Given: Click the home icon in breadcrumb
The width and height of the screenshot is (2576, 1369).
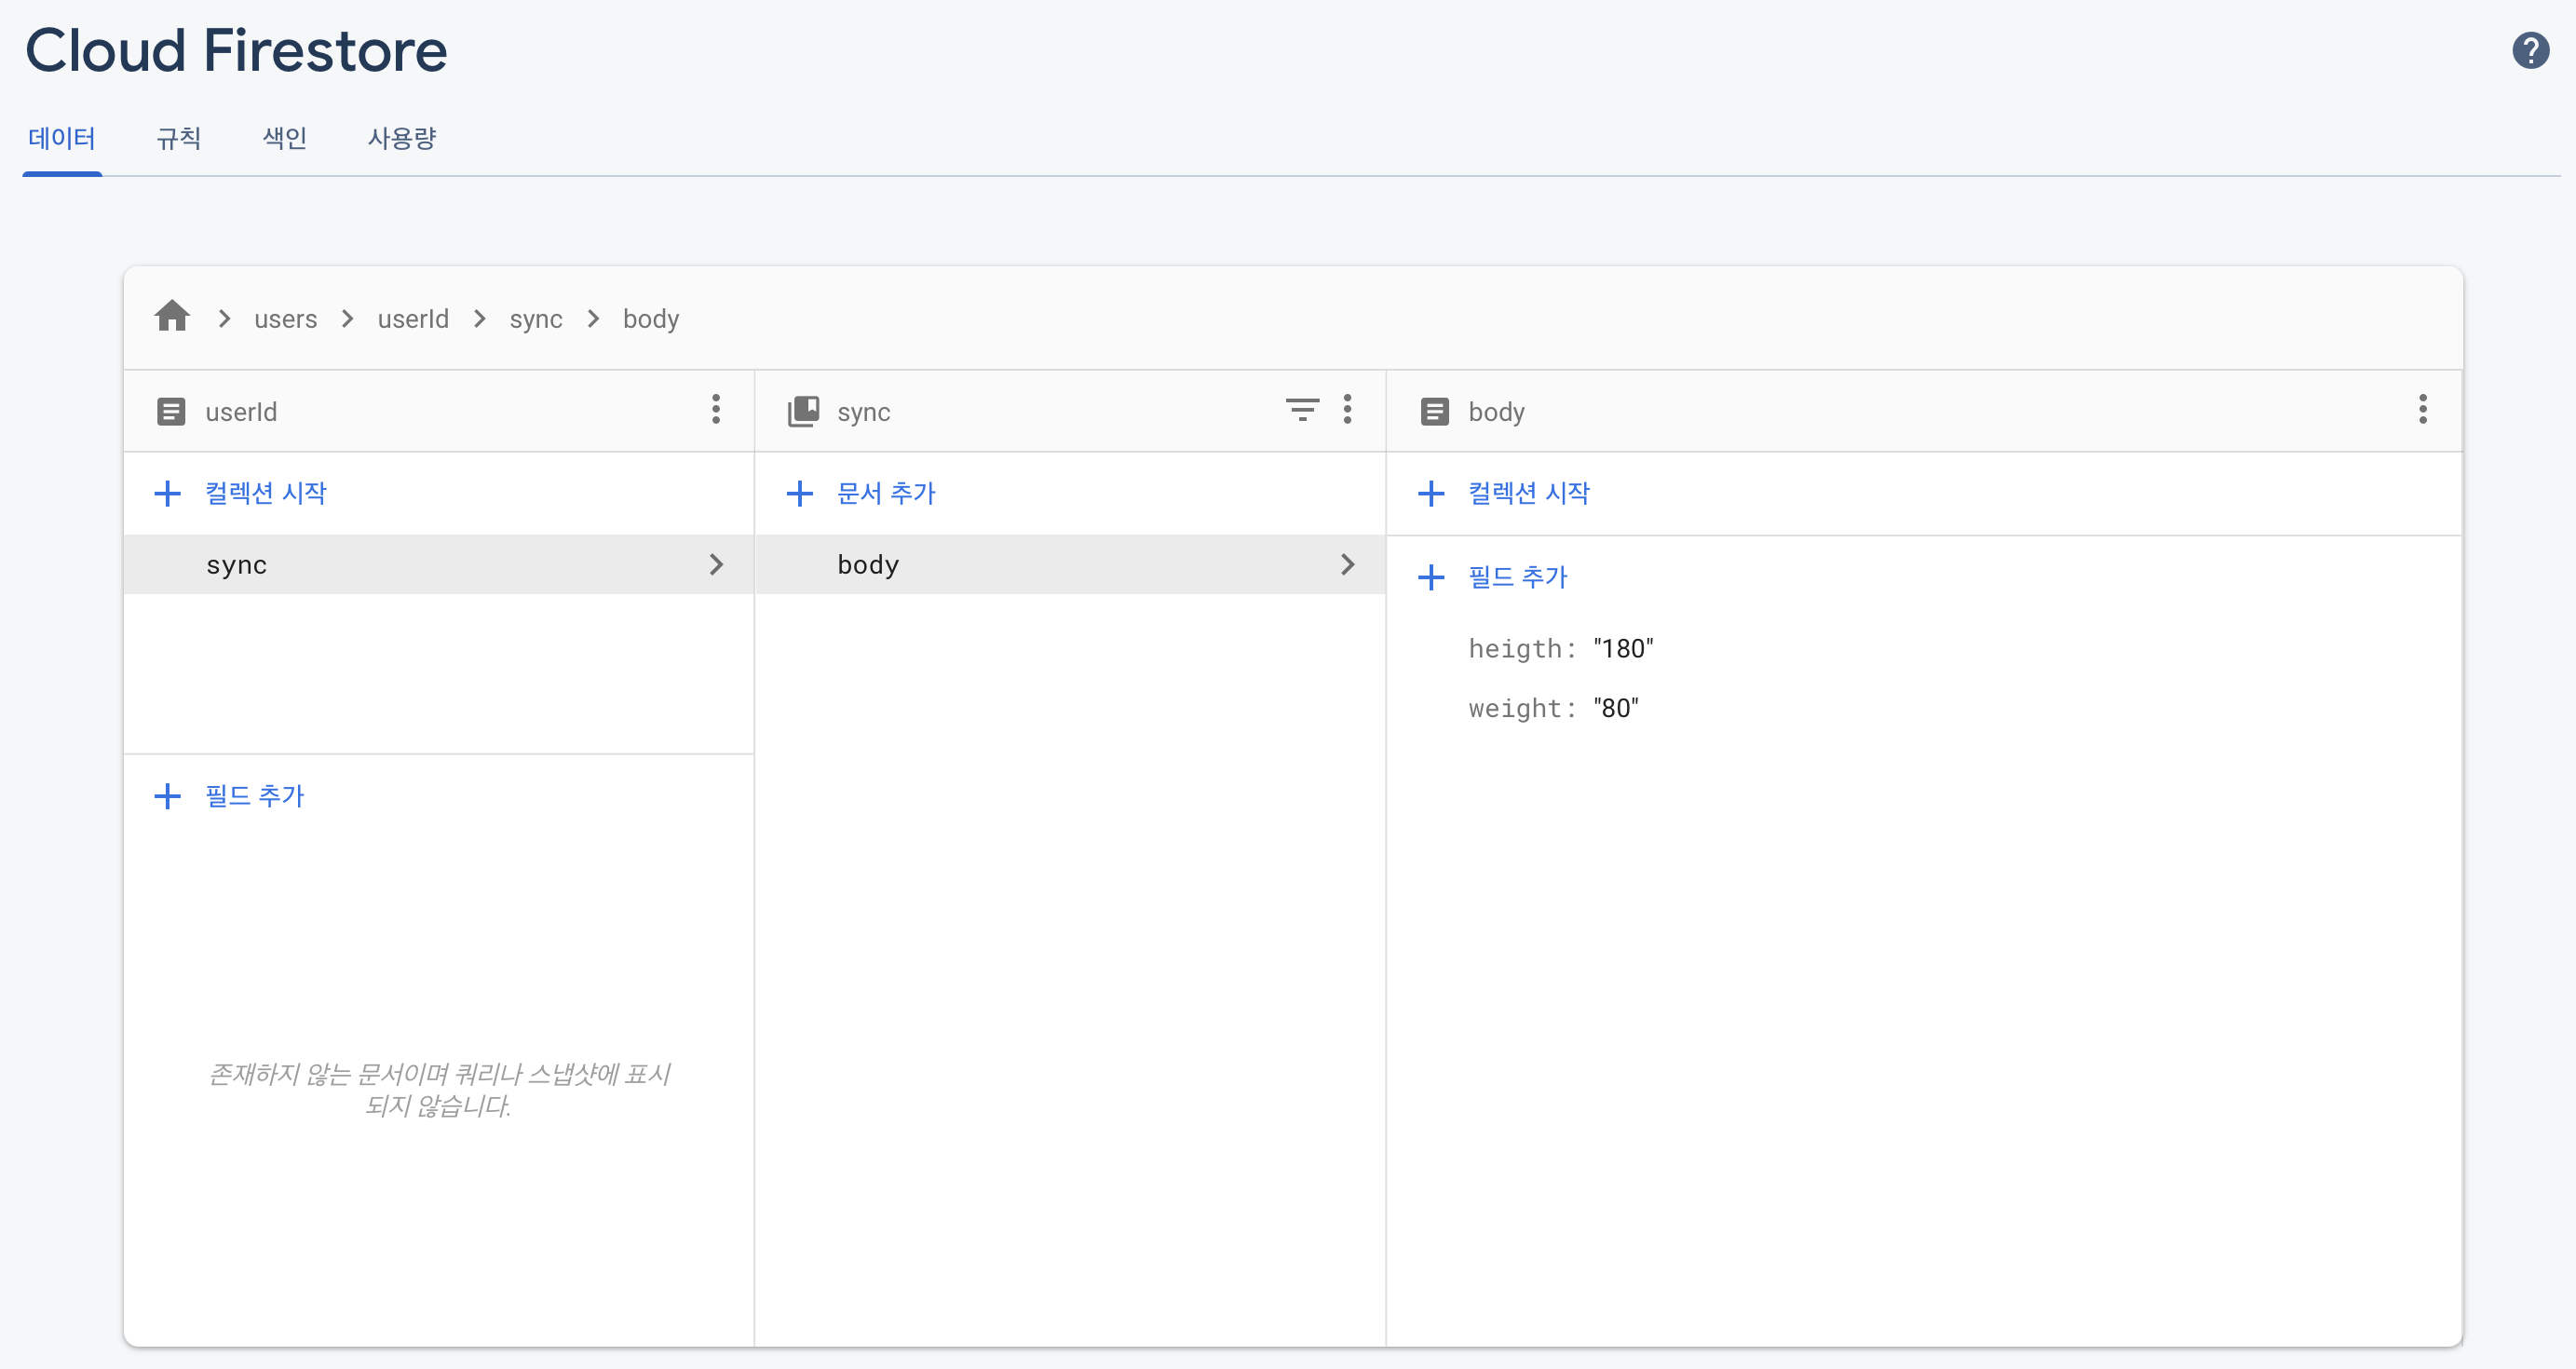Looking at the screenshot, I should pos(172,317).
